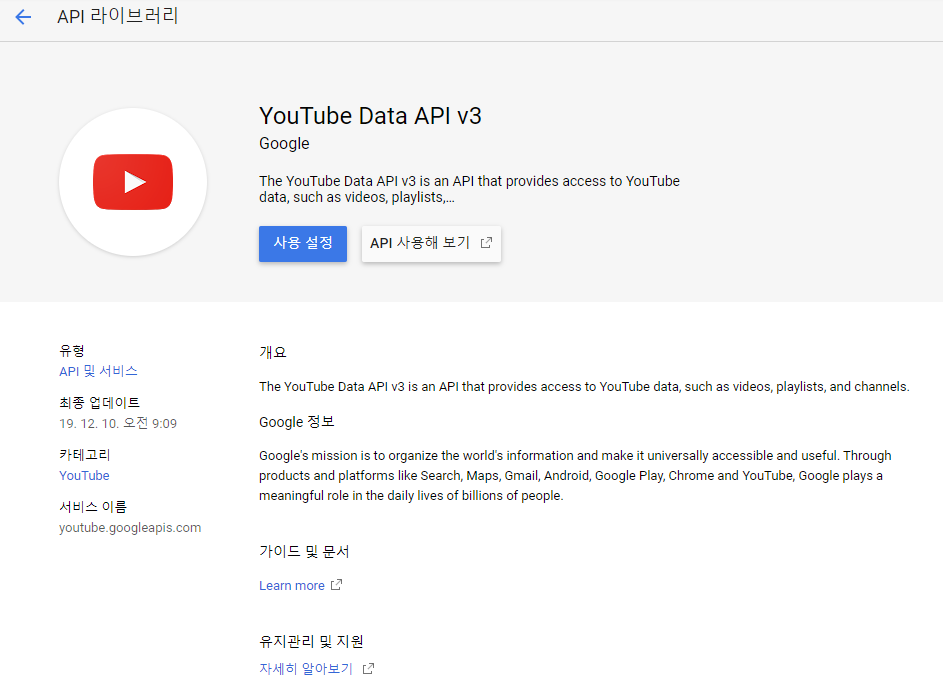Click the API 라이브러리 header title
Image resolution: width=943 pixels, height=683 pixels.
[117, 16]
